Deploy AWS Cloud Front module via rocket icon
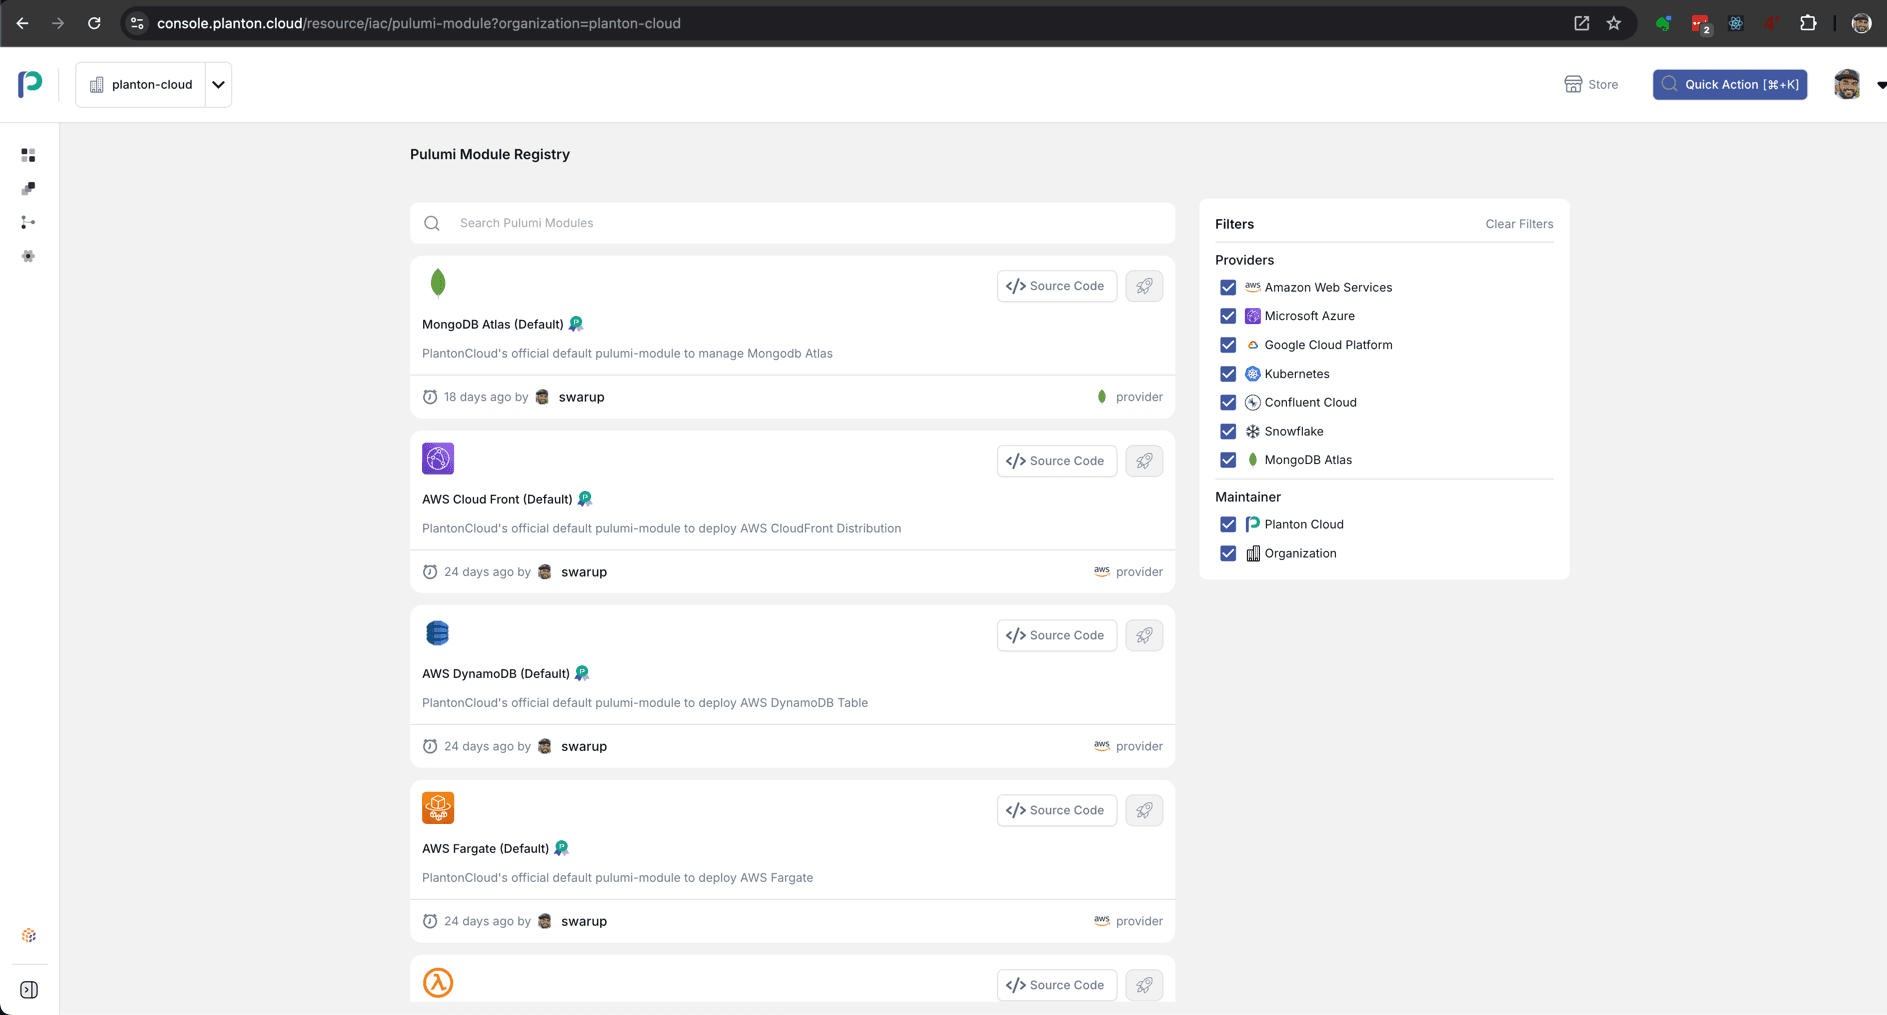This screenshot has height=1015, width=1887. coord(1144,461)
